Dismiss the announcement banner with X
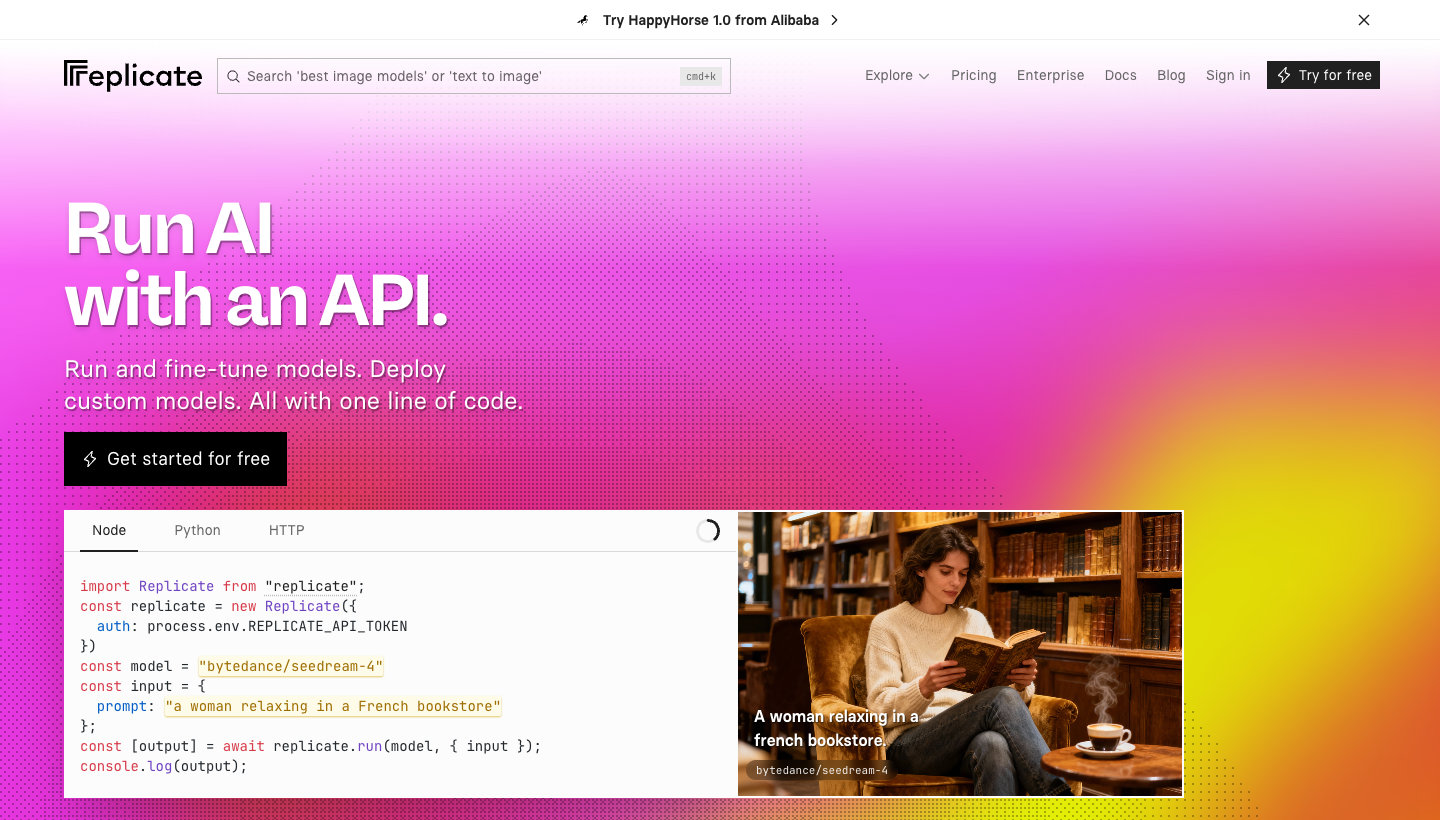 (x=1364, y=20)
